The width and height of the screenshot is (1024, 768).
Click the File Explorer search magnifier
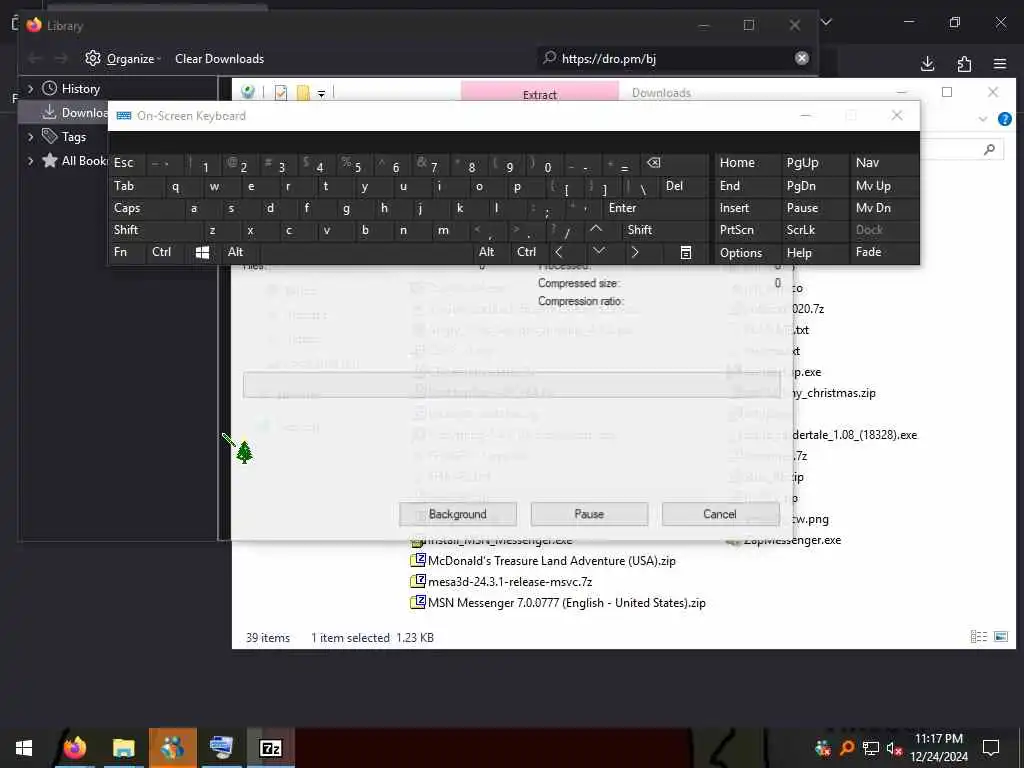pos(989,150)
